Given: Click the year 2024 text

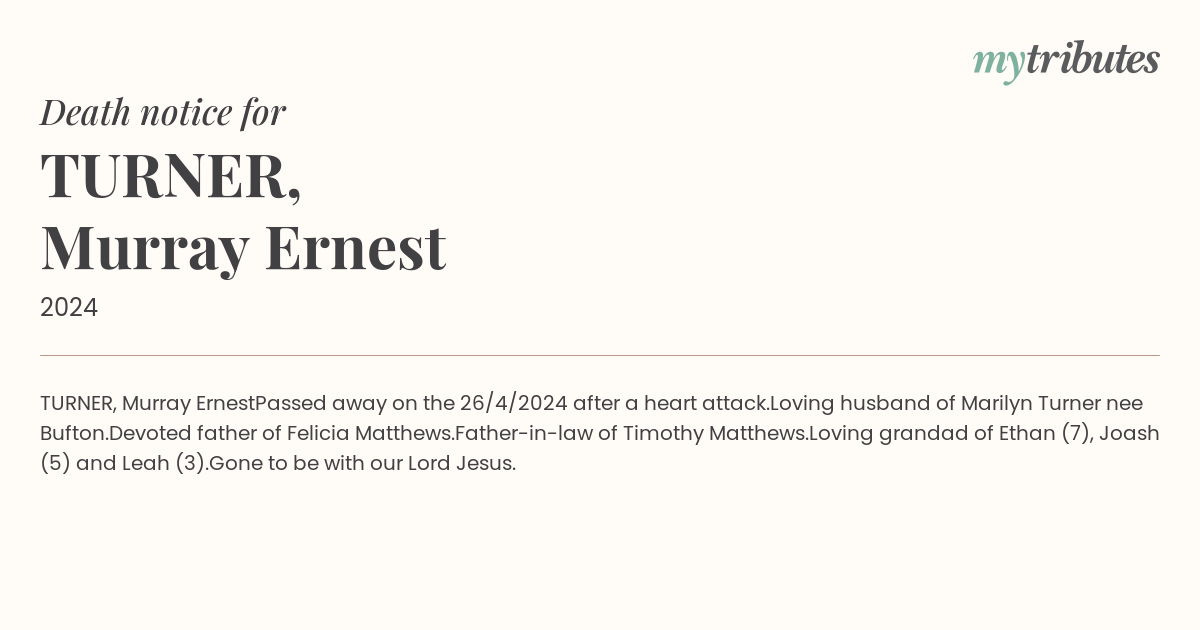Looking at the screenshot, I should [x=69, y=308].
